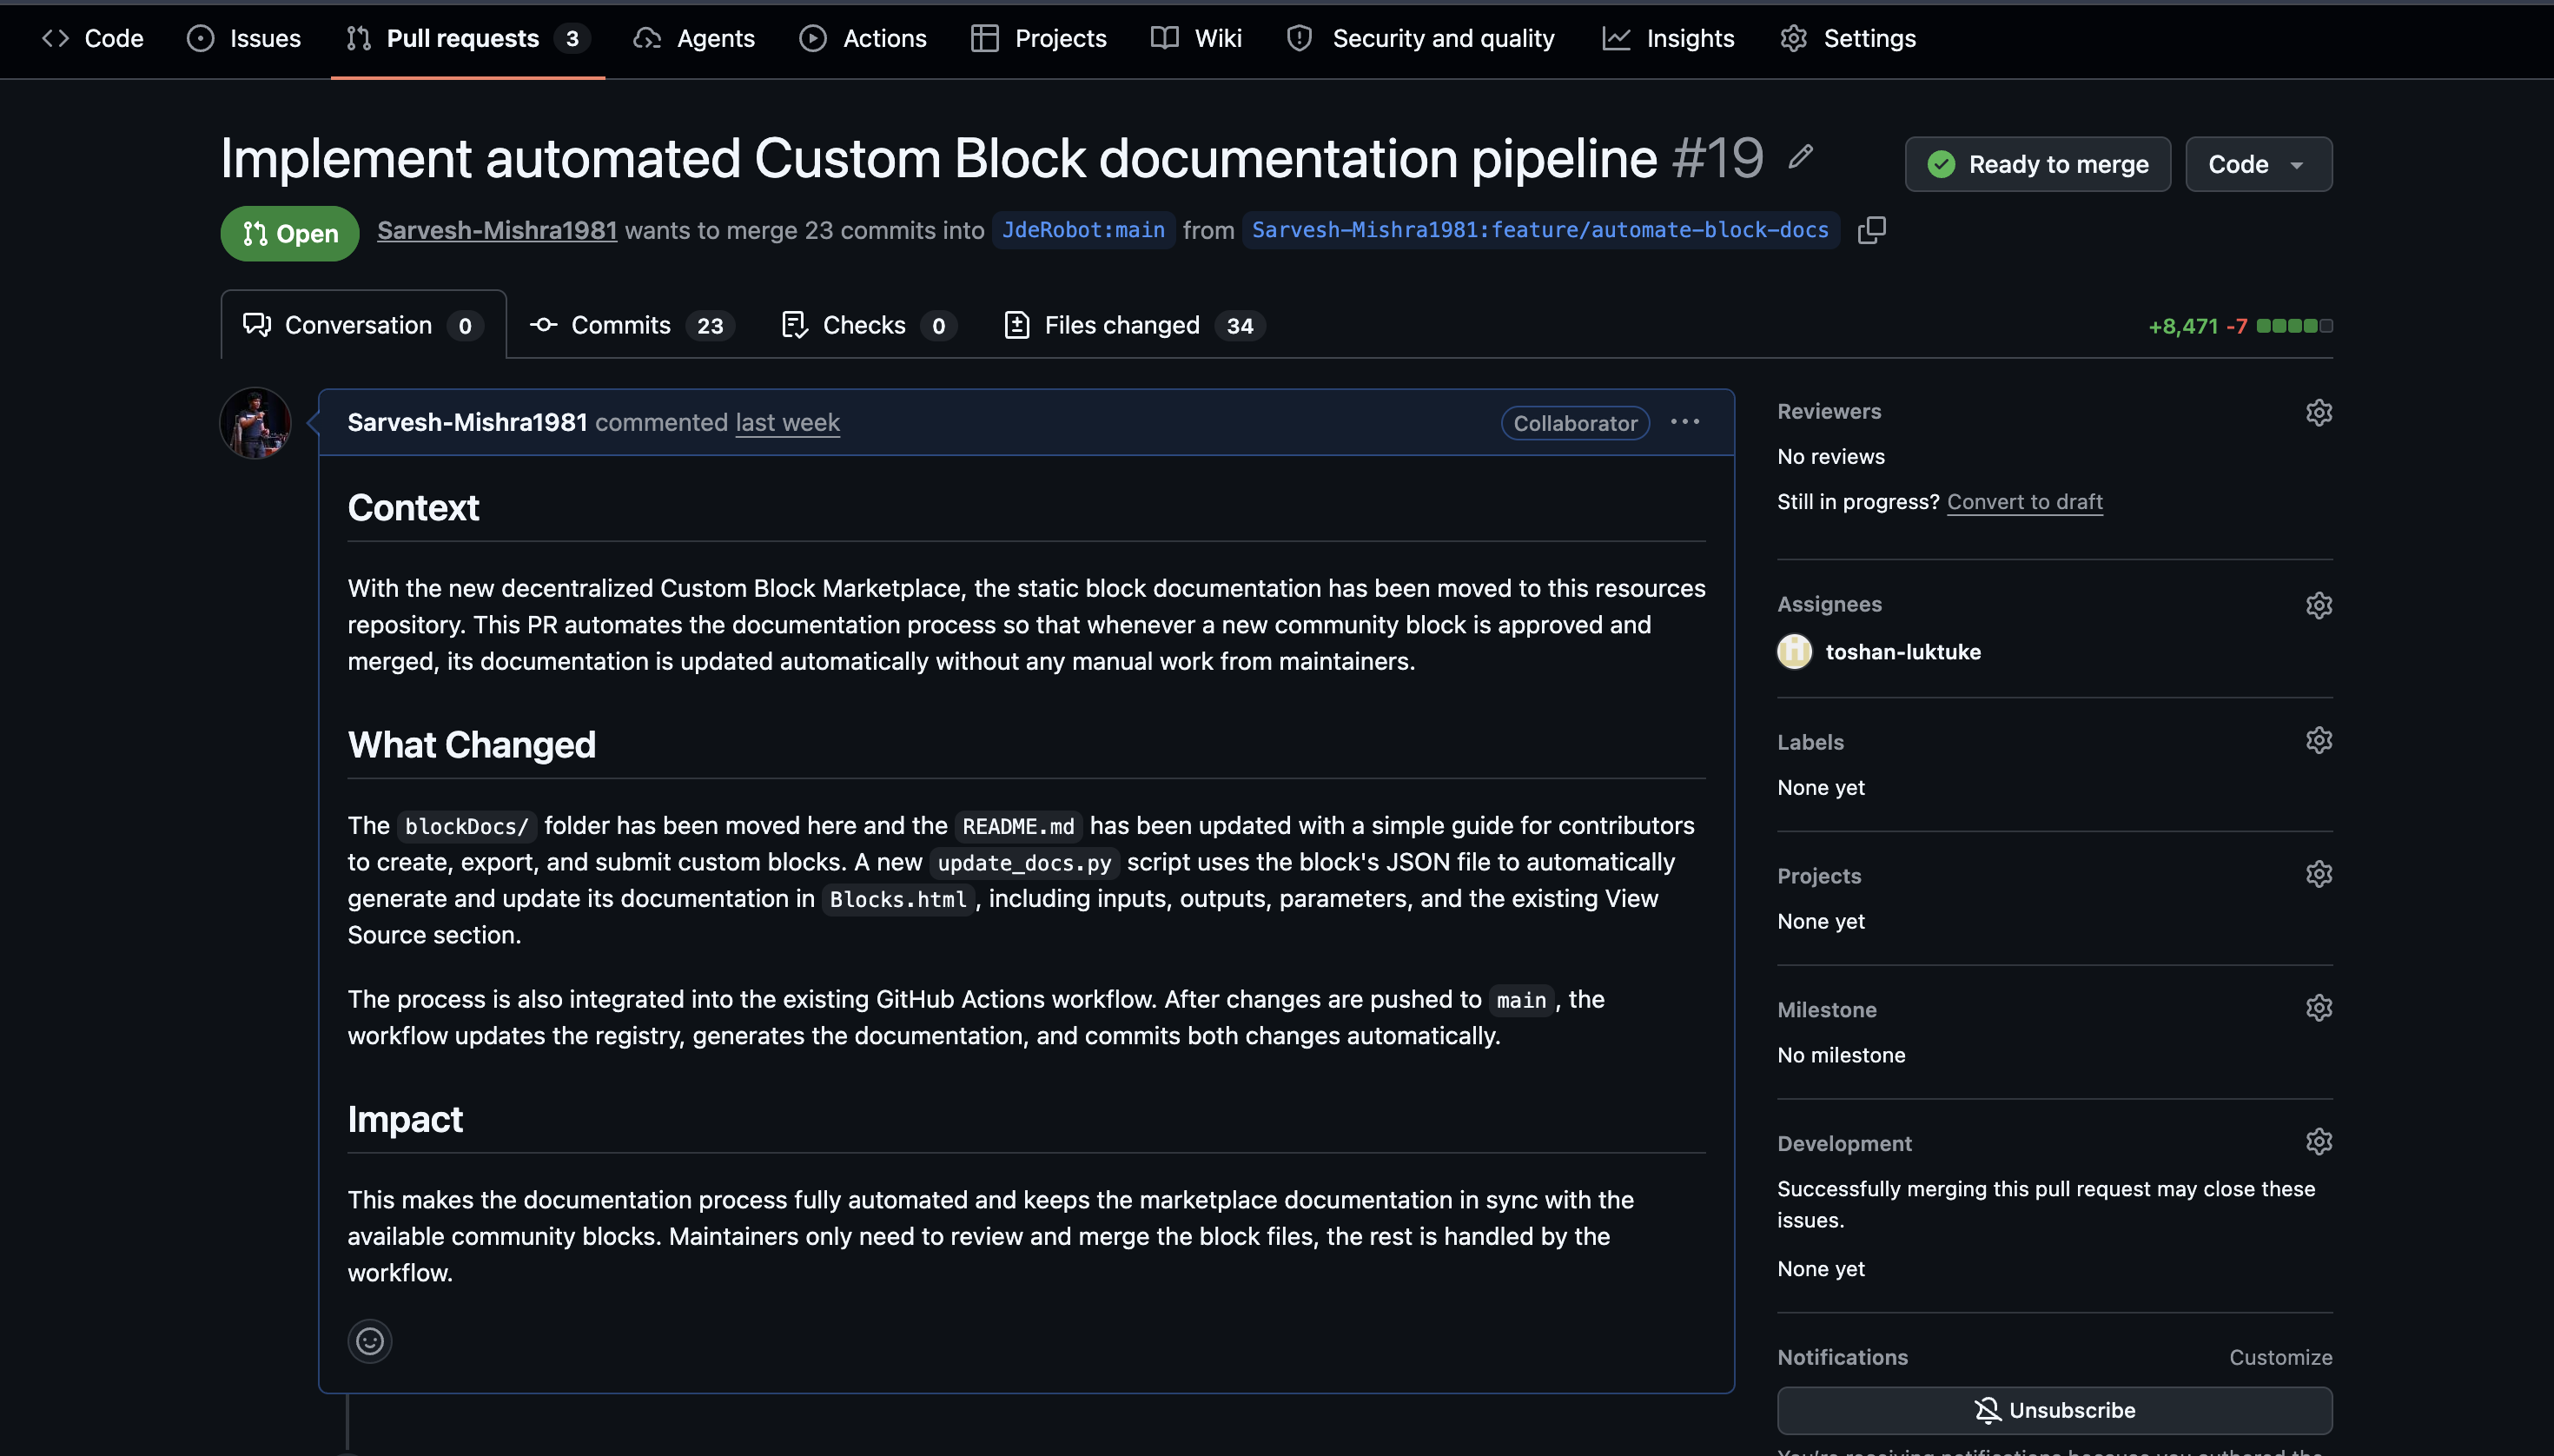Copy the head branch name to clipboard
2554x1456 pixels.
coord(1872,230)
